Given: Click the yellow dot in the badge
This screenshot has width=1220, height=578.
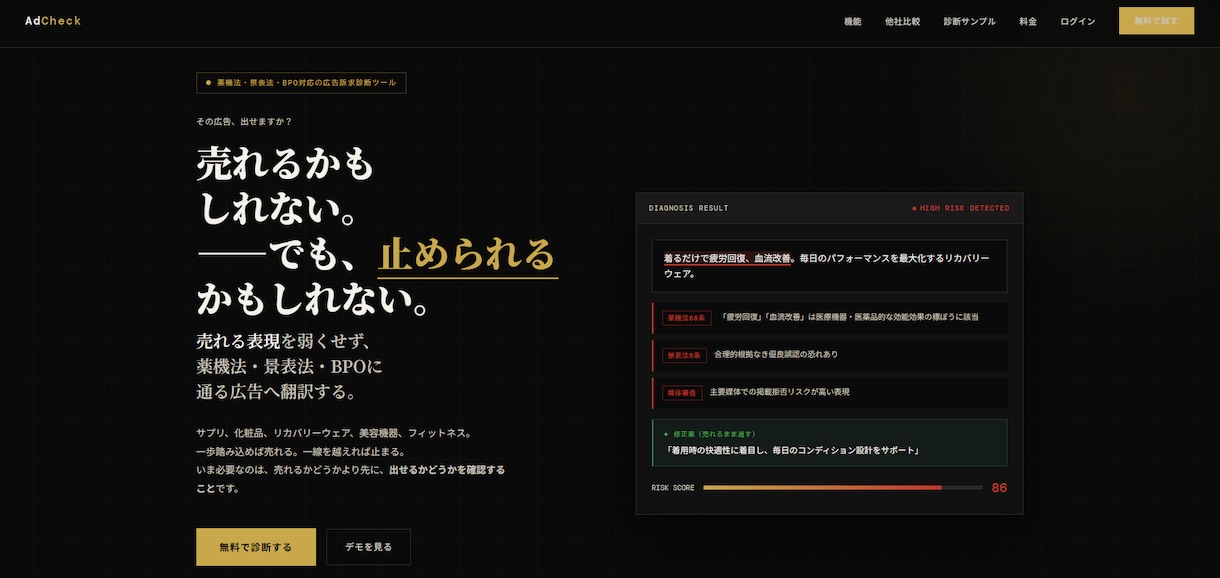Looking at the screenshot, I should [x=208, y=83].
